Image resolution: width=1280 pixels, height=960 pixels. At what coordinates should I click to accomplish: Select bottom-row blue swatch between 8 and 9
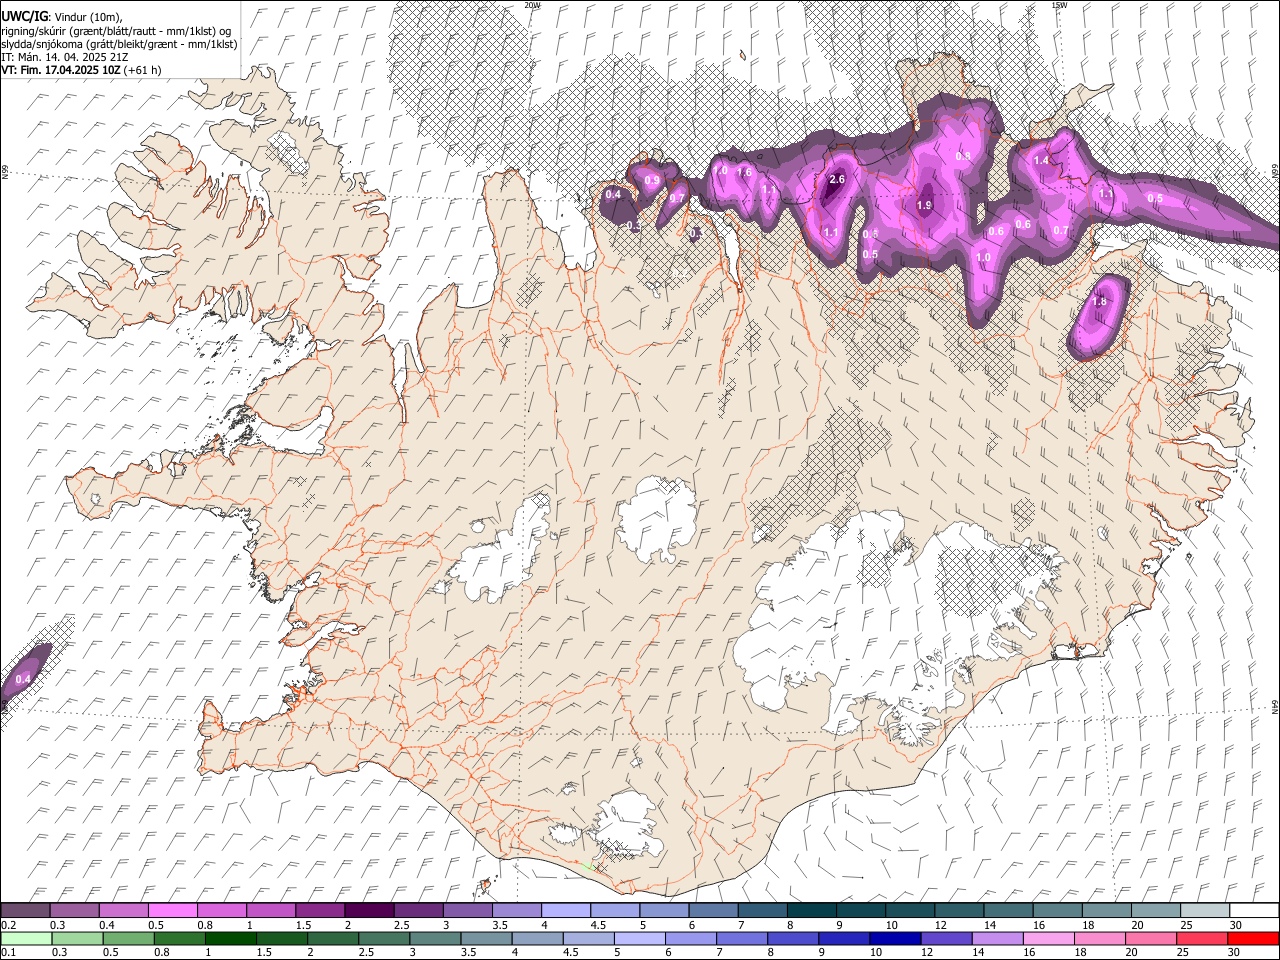pyautogui.click(x=792, y=939)
